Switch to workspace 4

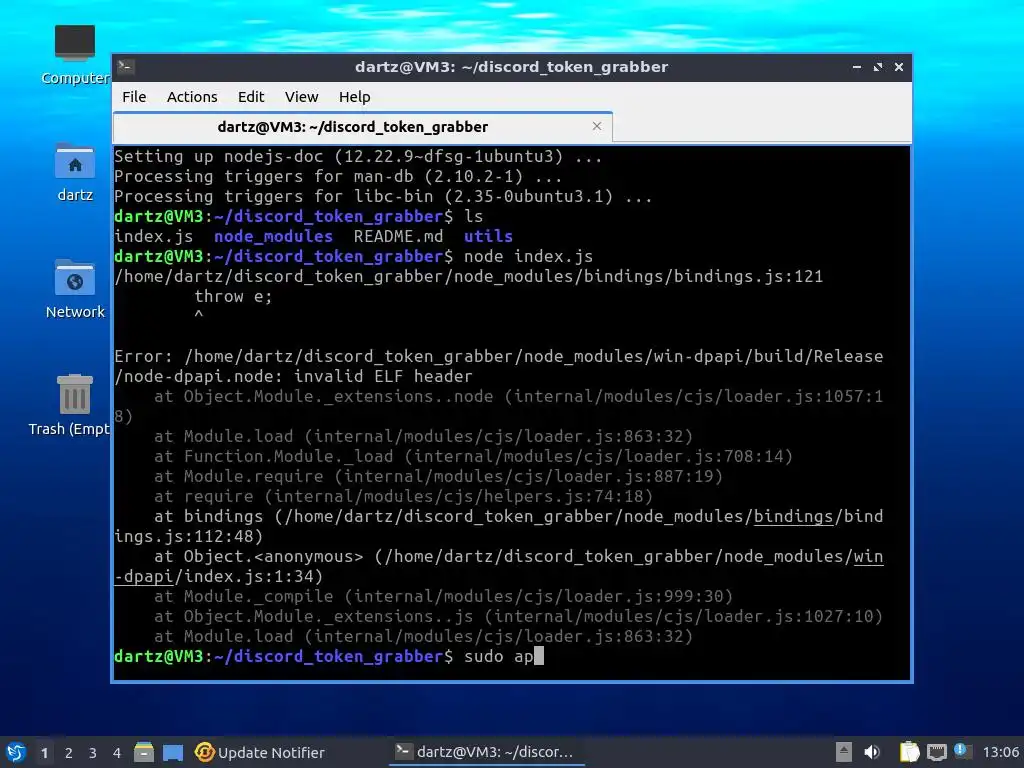click(117, 753)
